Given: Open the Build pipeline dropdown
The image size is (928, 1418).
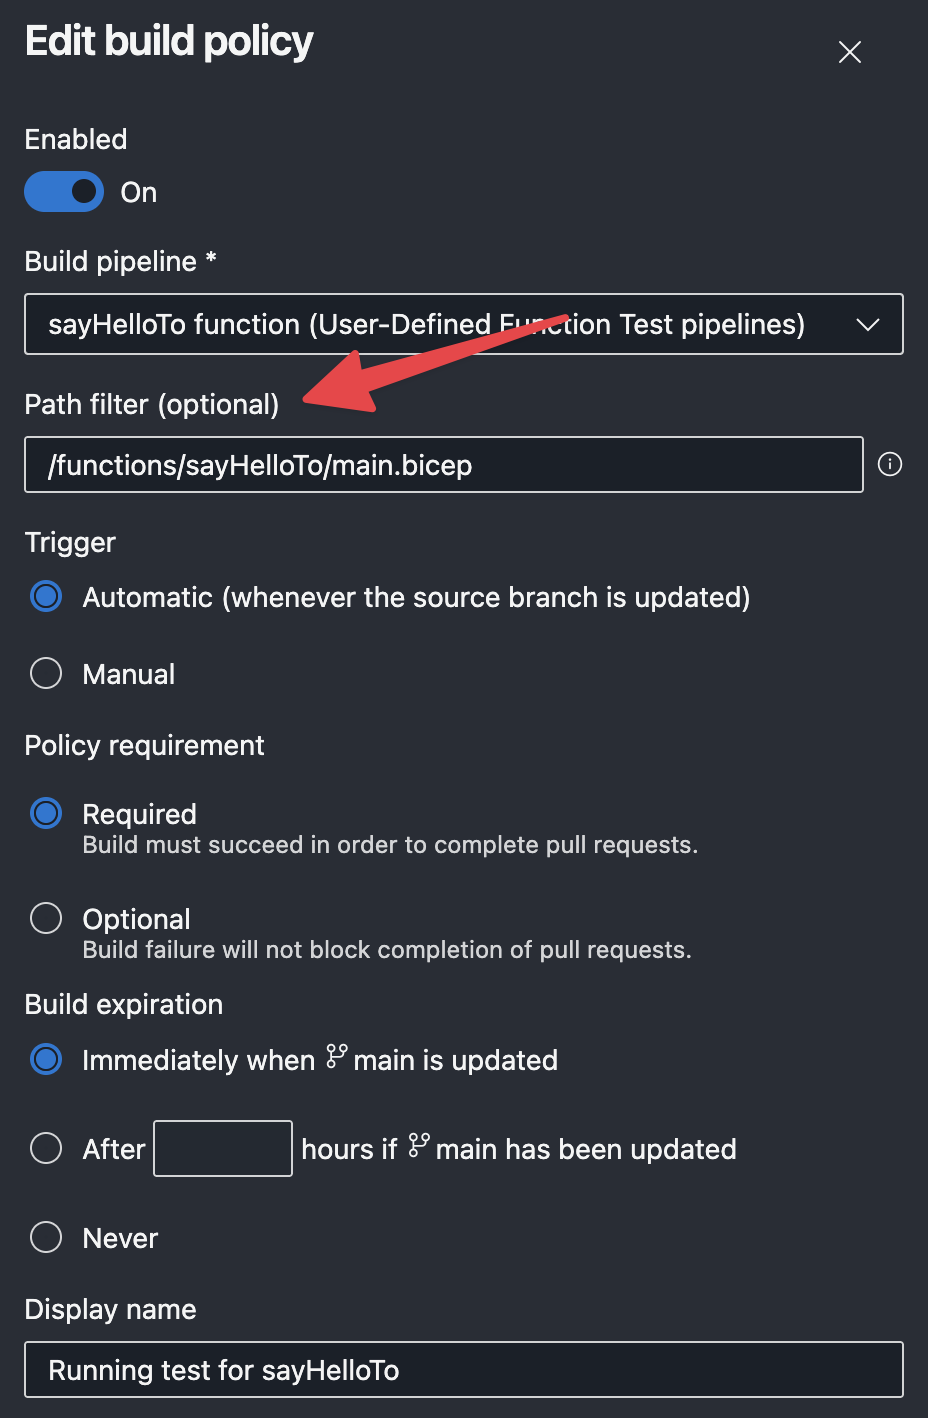Looking at the screenshot, I should [x=440, y=324].
